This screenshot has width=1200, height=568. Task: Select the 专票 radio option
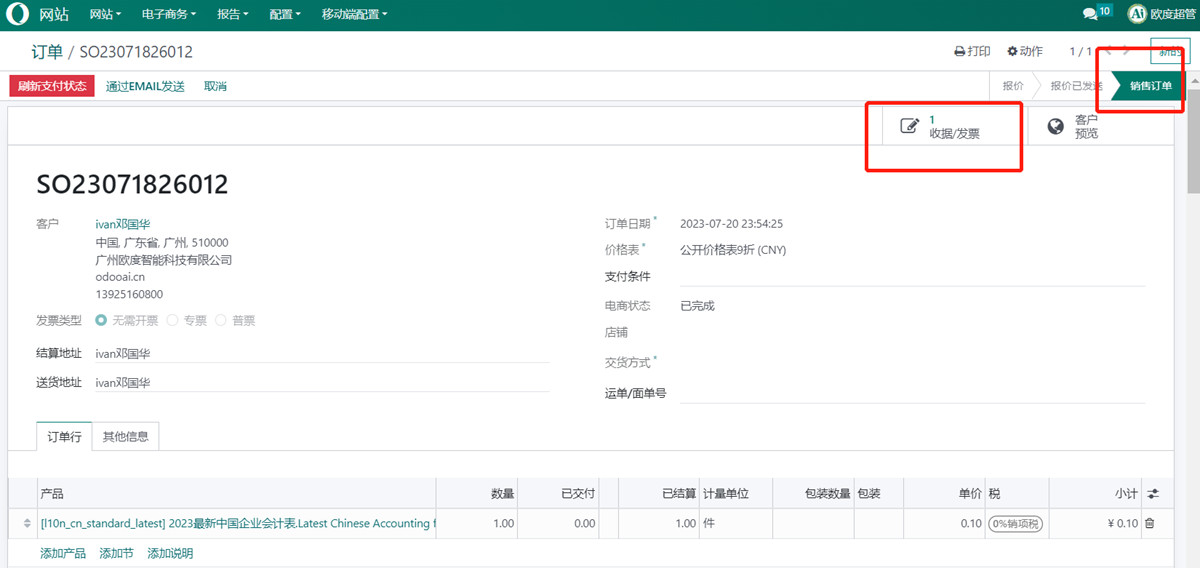[x=172, y=321]
